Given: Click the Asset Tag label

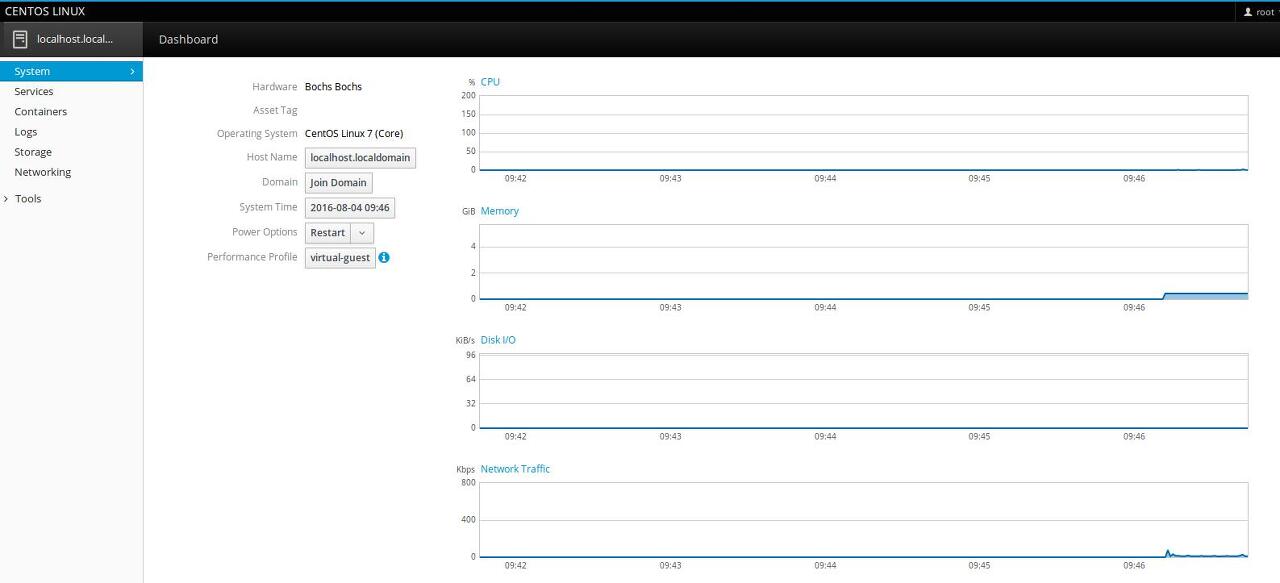Looking at the screenshot, I should pos(275,110).
